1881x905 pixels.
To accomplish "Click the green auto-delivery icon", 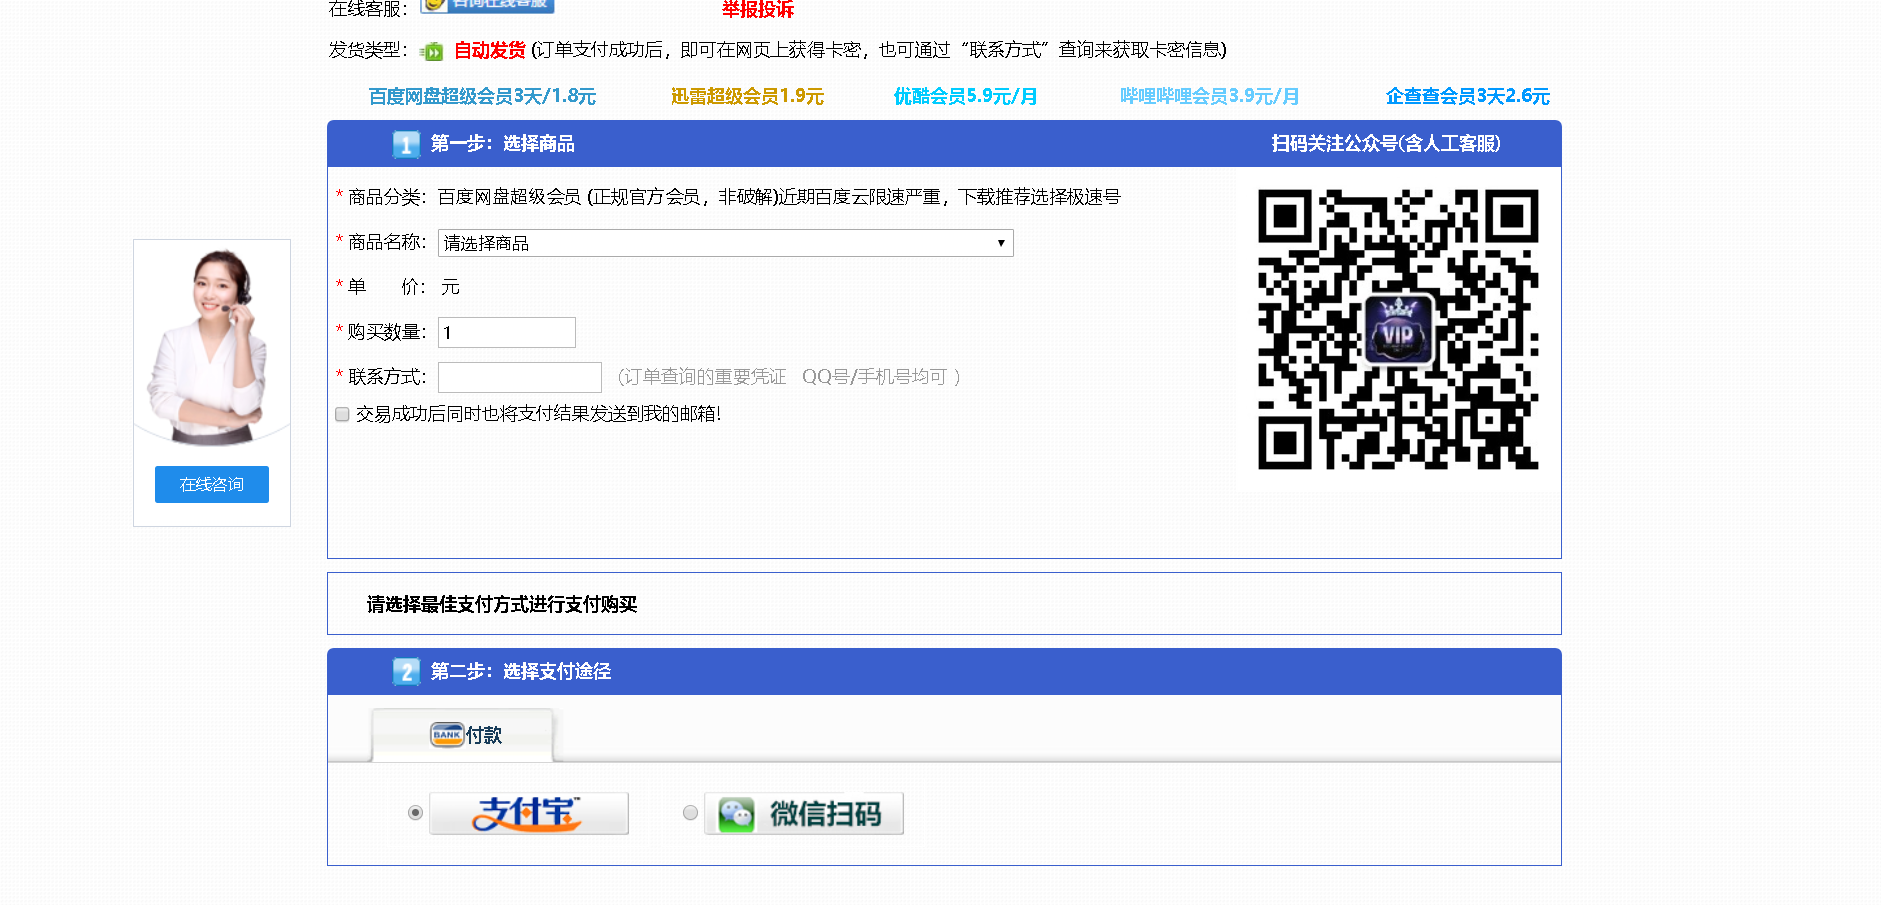I will point(432,51).
